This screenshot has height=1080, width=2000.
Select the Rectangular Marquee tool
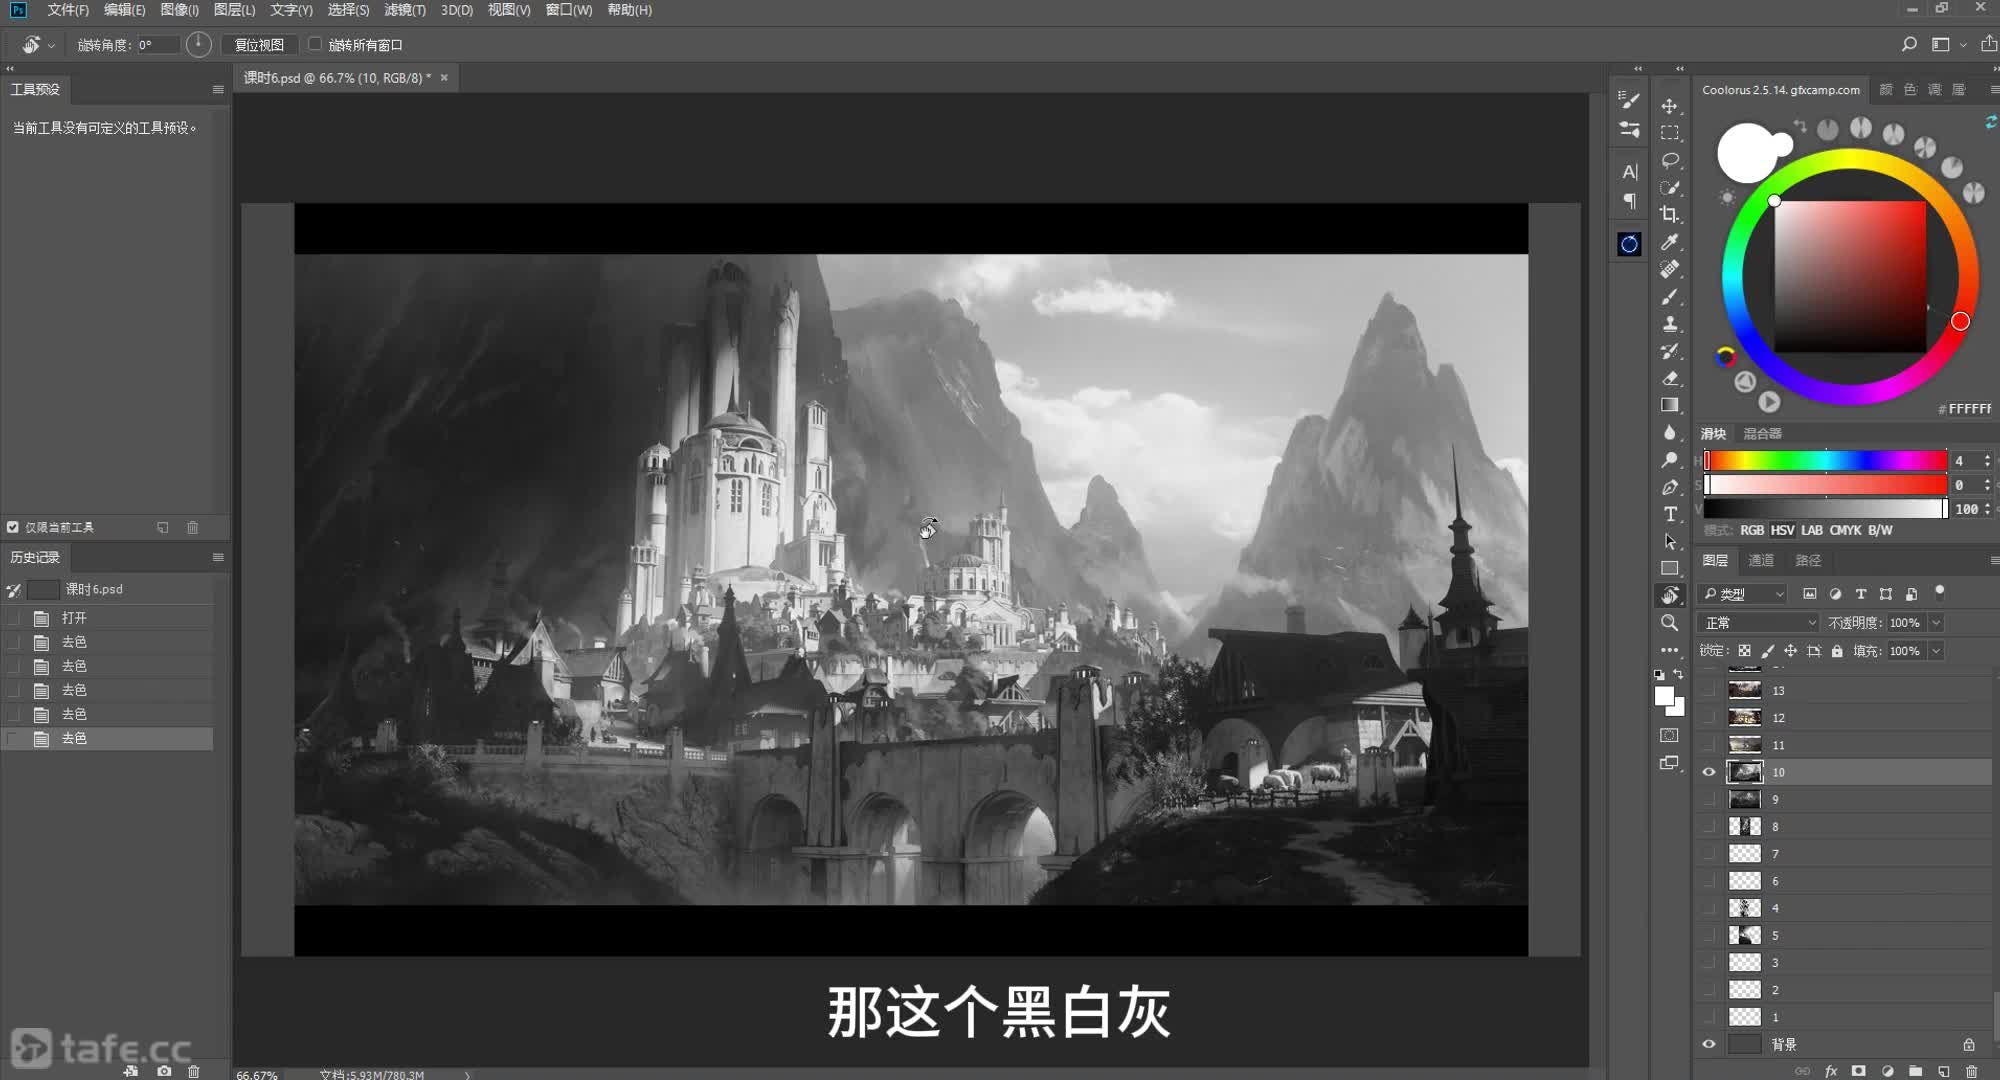pos(1669,133)
